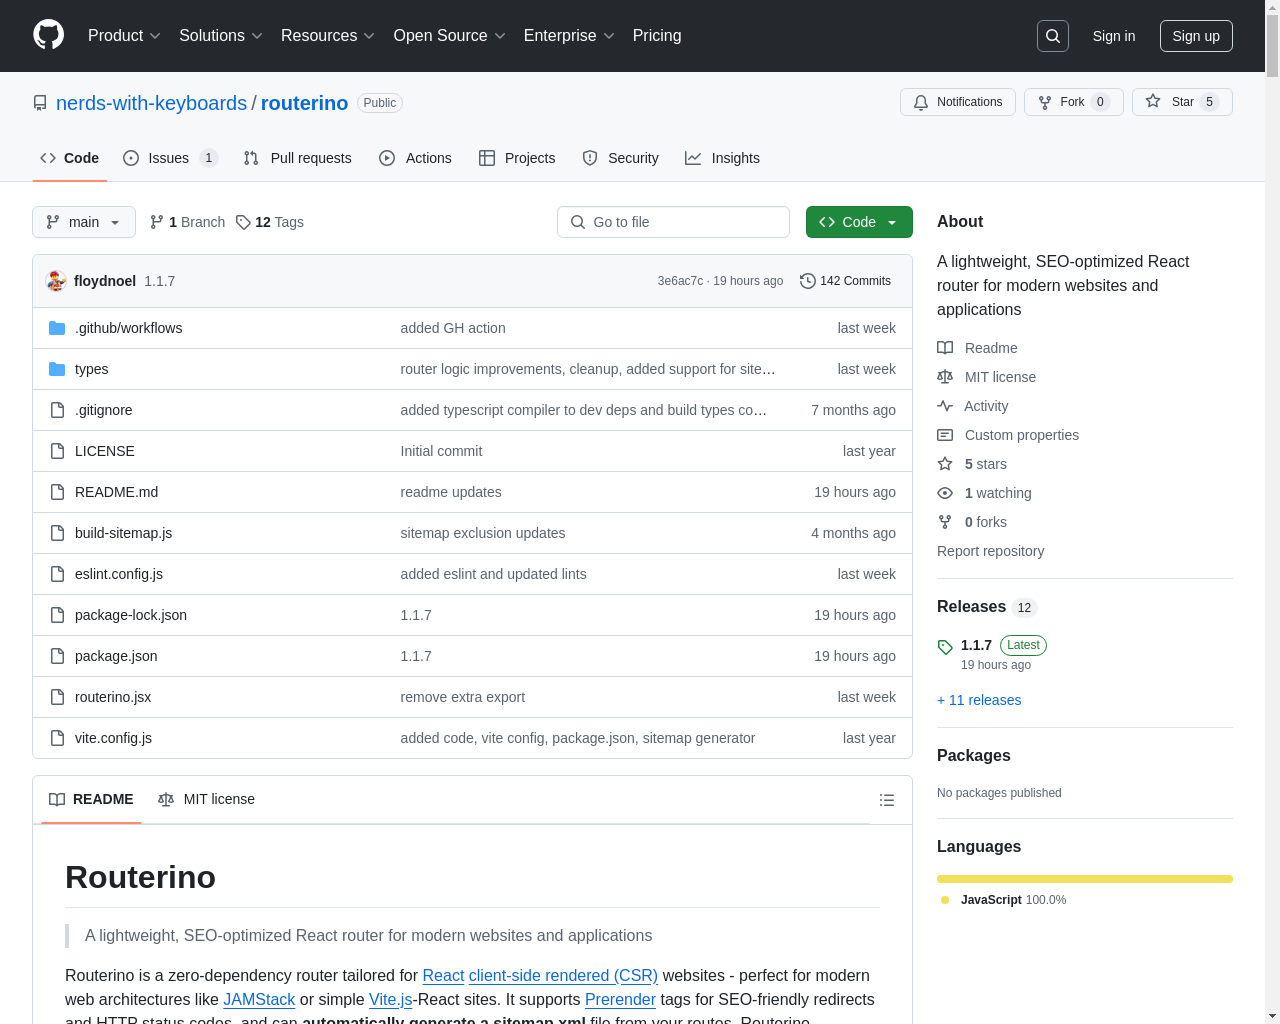This screenshot has width=1280, height=1024.
Task: Switch to the Actions tab
Action: 415,158
